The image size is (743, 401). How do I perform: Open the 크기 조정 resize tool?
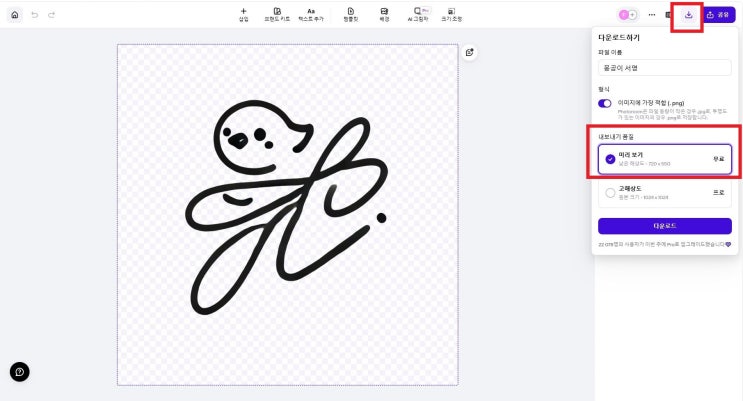452,14
